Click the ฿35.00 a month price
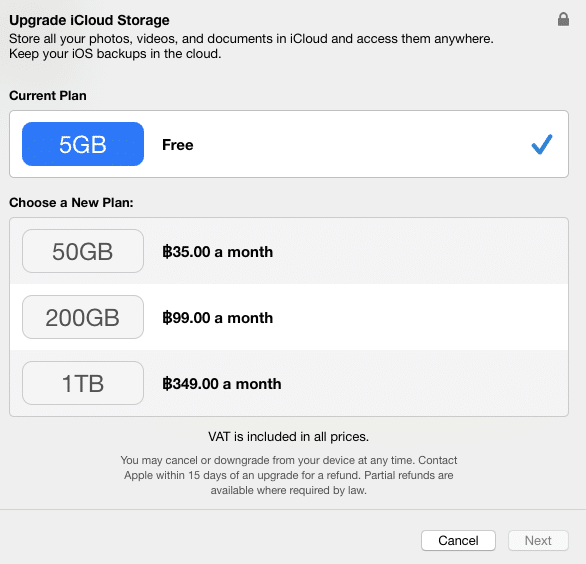 point(218,252)
